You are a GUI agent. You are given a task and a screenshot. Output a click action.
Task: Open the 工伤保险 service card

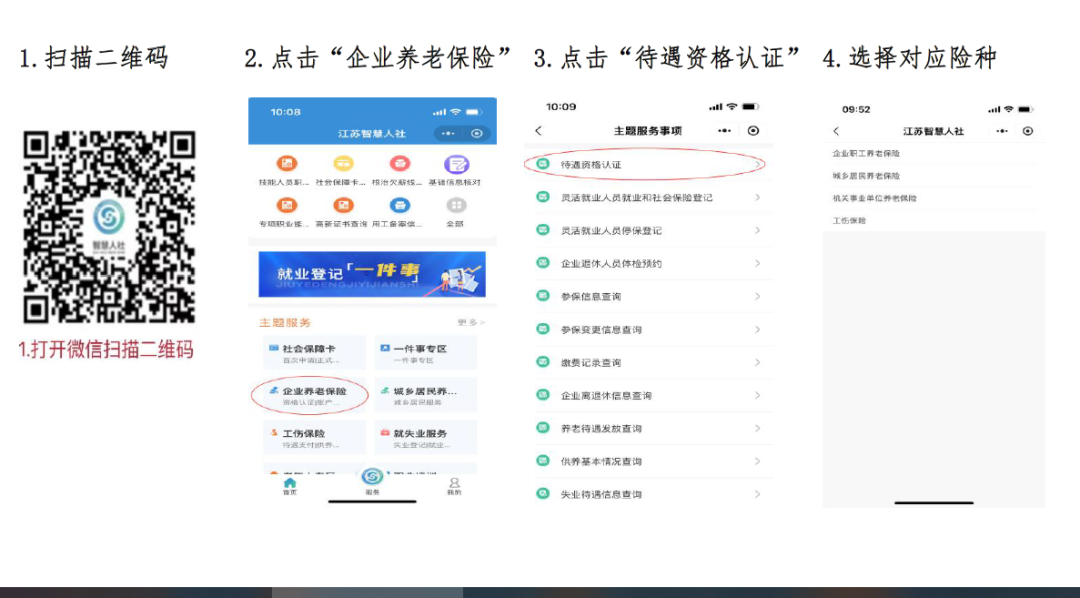[313, 437]
